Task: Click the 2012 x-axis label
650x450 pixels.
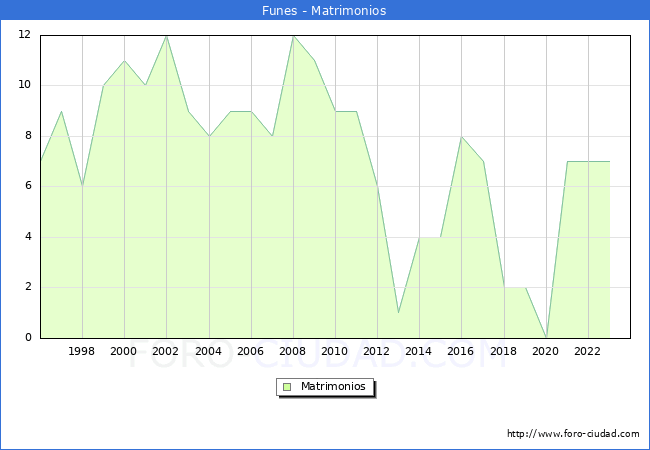Action: click(x=377, y=351)
